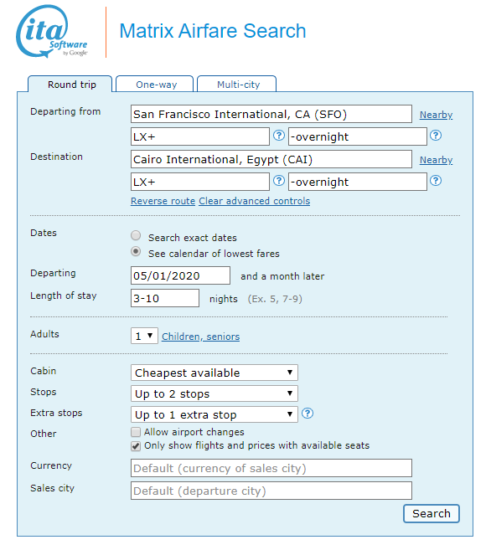Click the Length of stay field
This screenshot has width=491, height=550.
pyautogui.click(x=165, y=298)
